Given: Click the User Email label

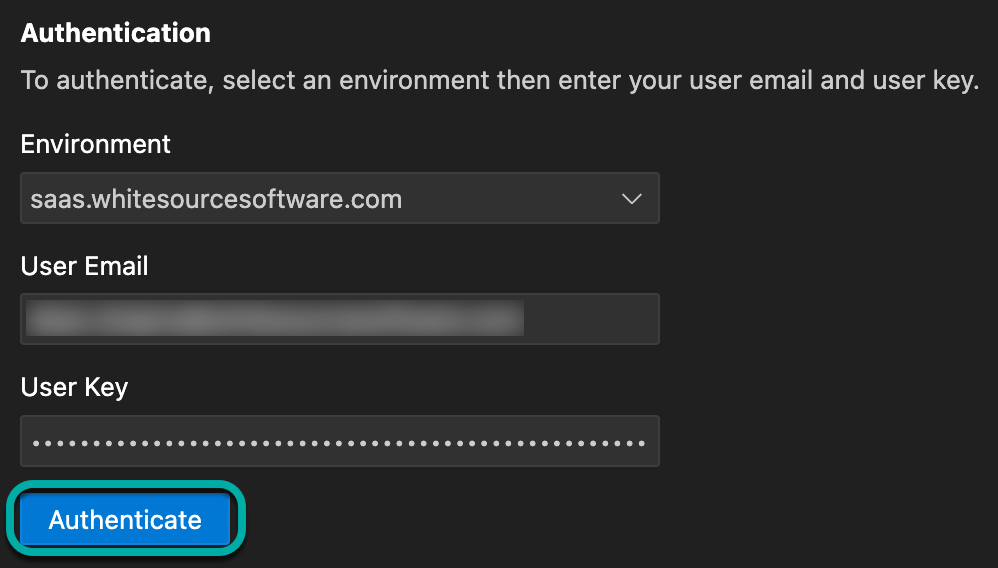Looking at the screenshot, I should coord(84,266).
